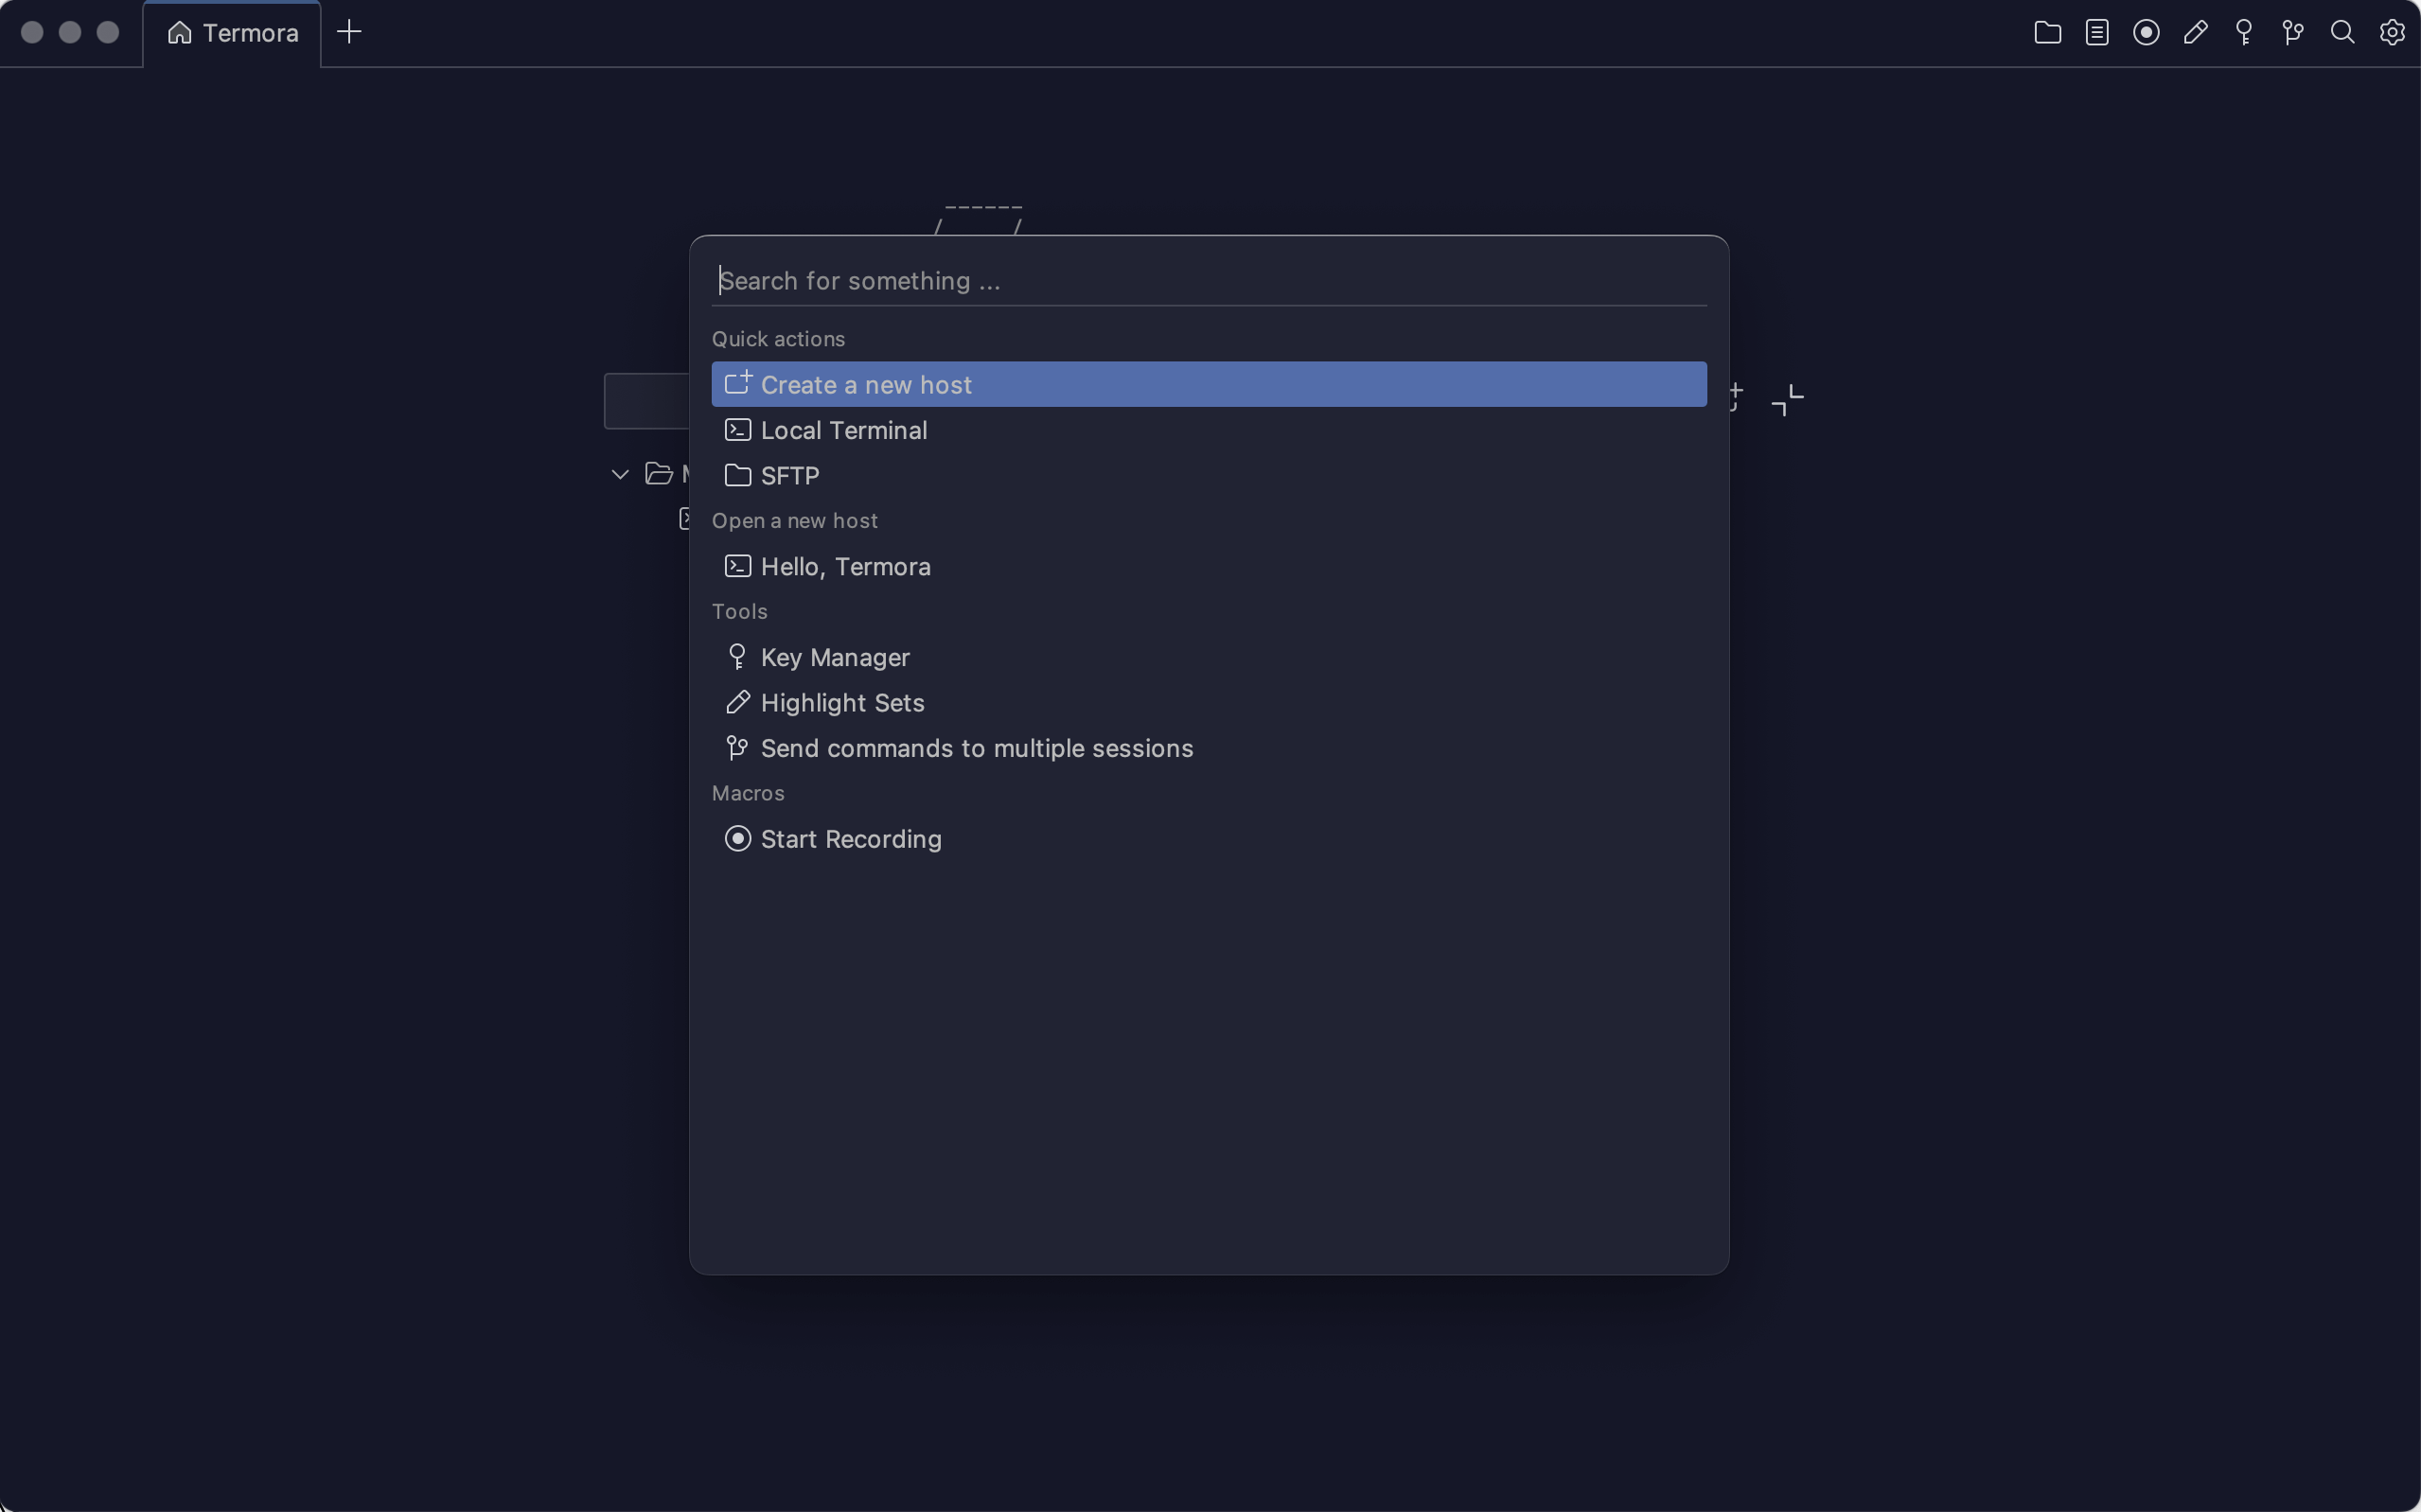The image size is (2421, 1512).
Task: Select the open folder node in tree
Action: tap(659, 474)
